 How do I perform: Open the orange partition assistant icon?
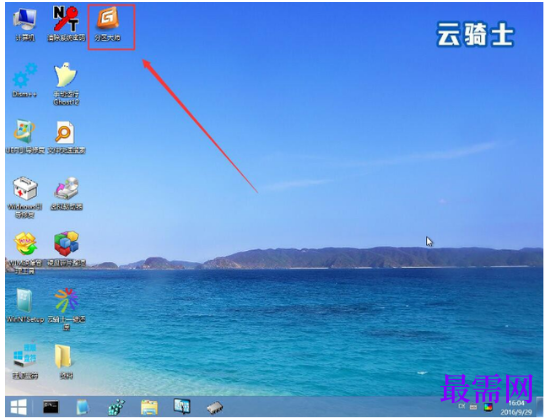coord(108,24)
